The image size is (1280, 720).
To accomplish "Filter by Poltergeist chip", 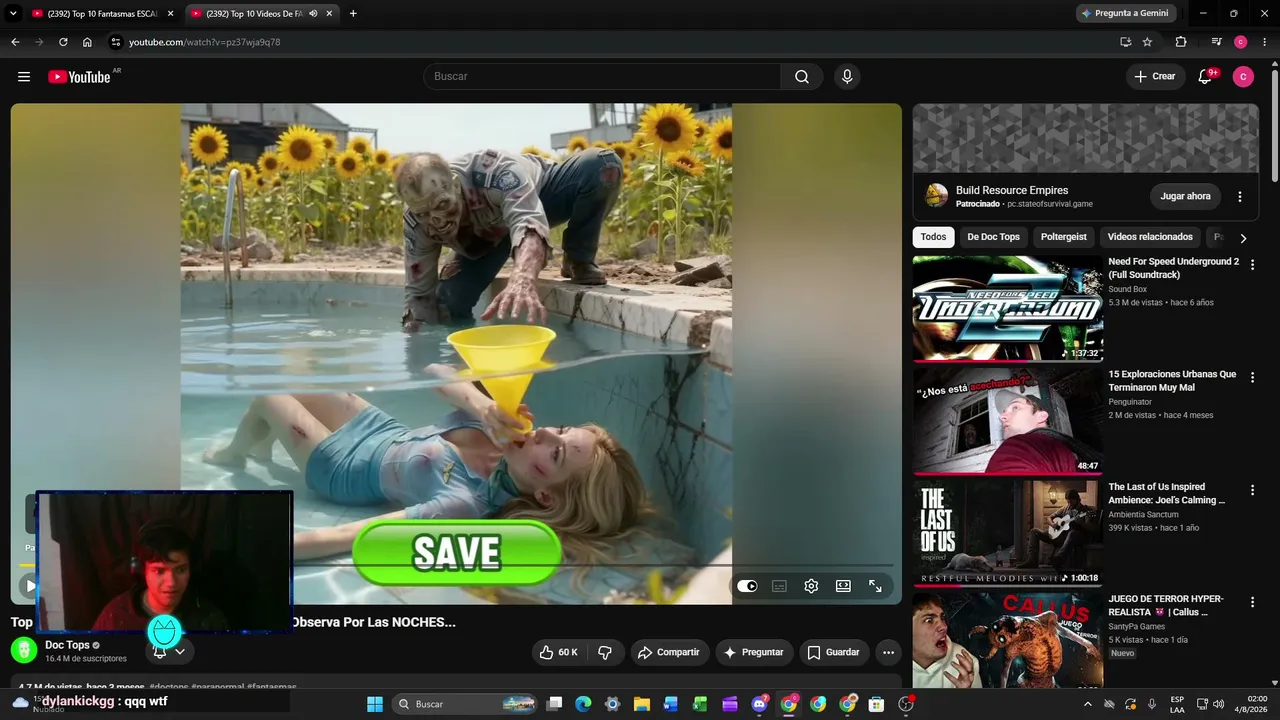I will (1063, 237).
